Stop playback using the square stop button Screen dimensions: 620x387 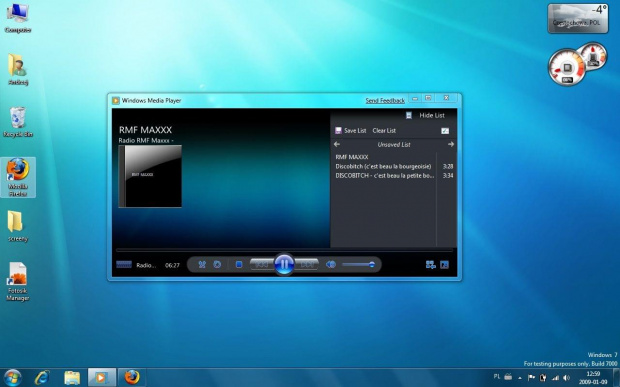tap(238, 264)
